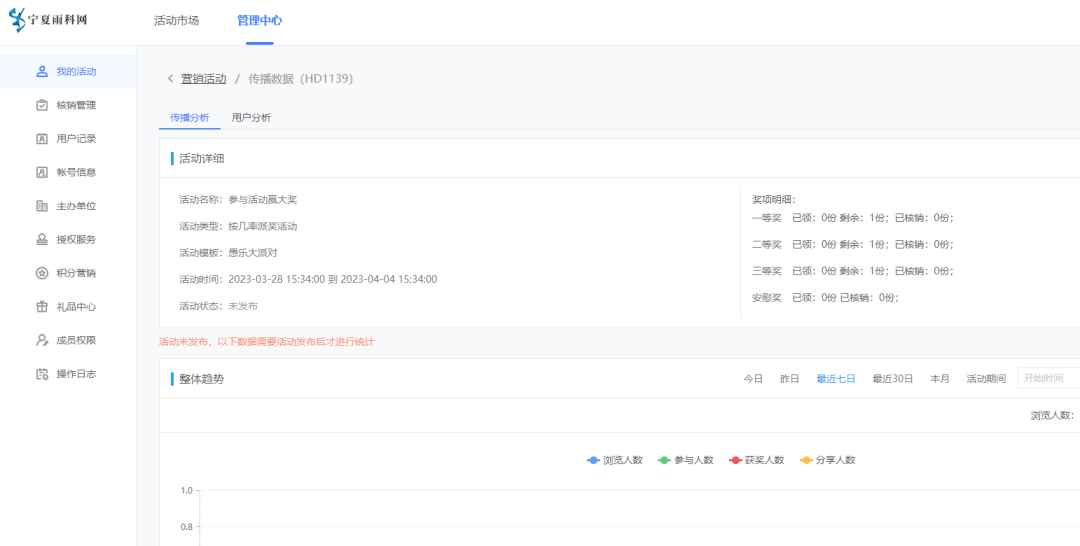Switch to the 传播分析 tab
Image resolution: width=1080 pixels, height=546 pixels.
189,118
